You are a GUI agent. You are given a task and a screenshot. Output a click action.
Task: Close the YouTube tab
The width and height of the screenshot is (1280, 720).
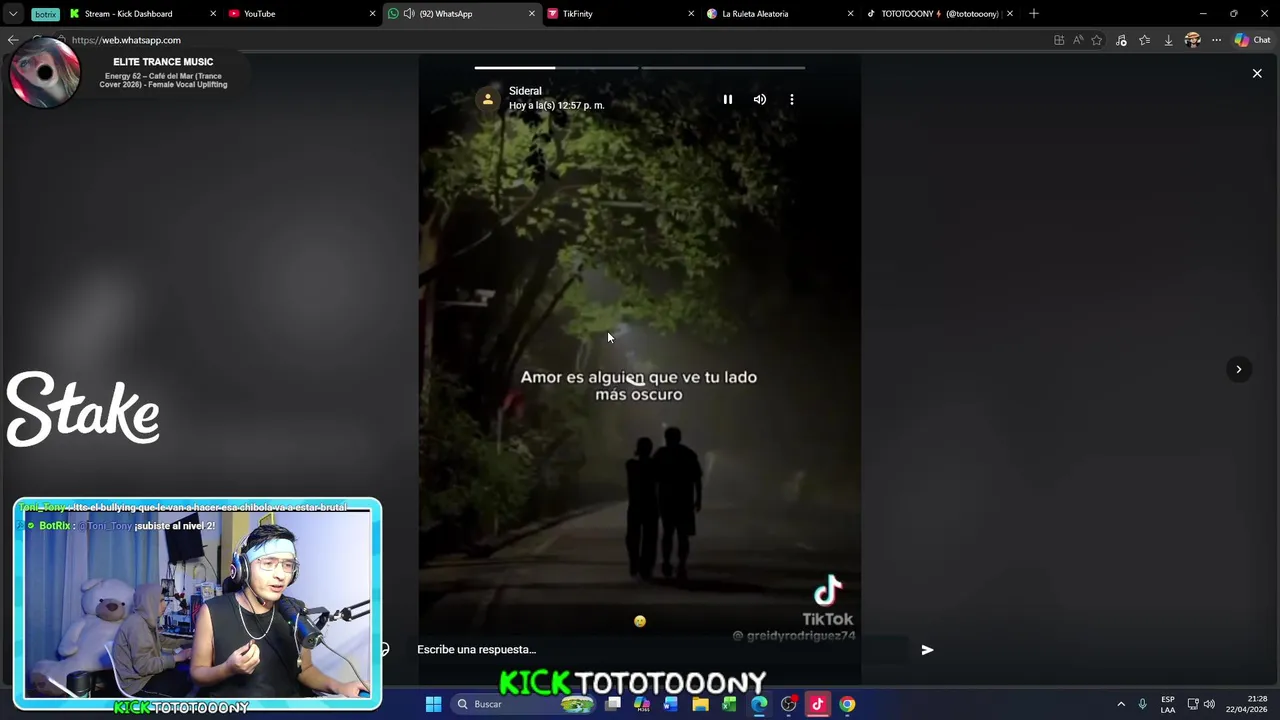coord(372,14)
